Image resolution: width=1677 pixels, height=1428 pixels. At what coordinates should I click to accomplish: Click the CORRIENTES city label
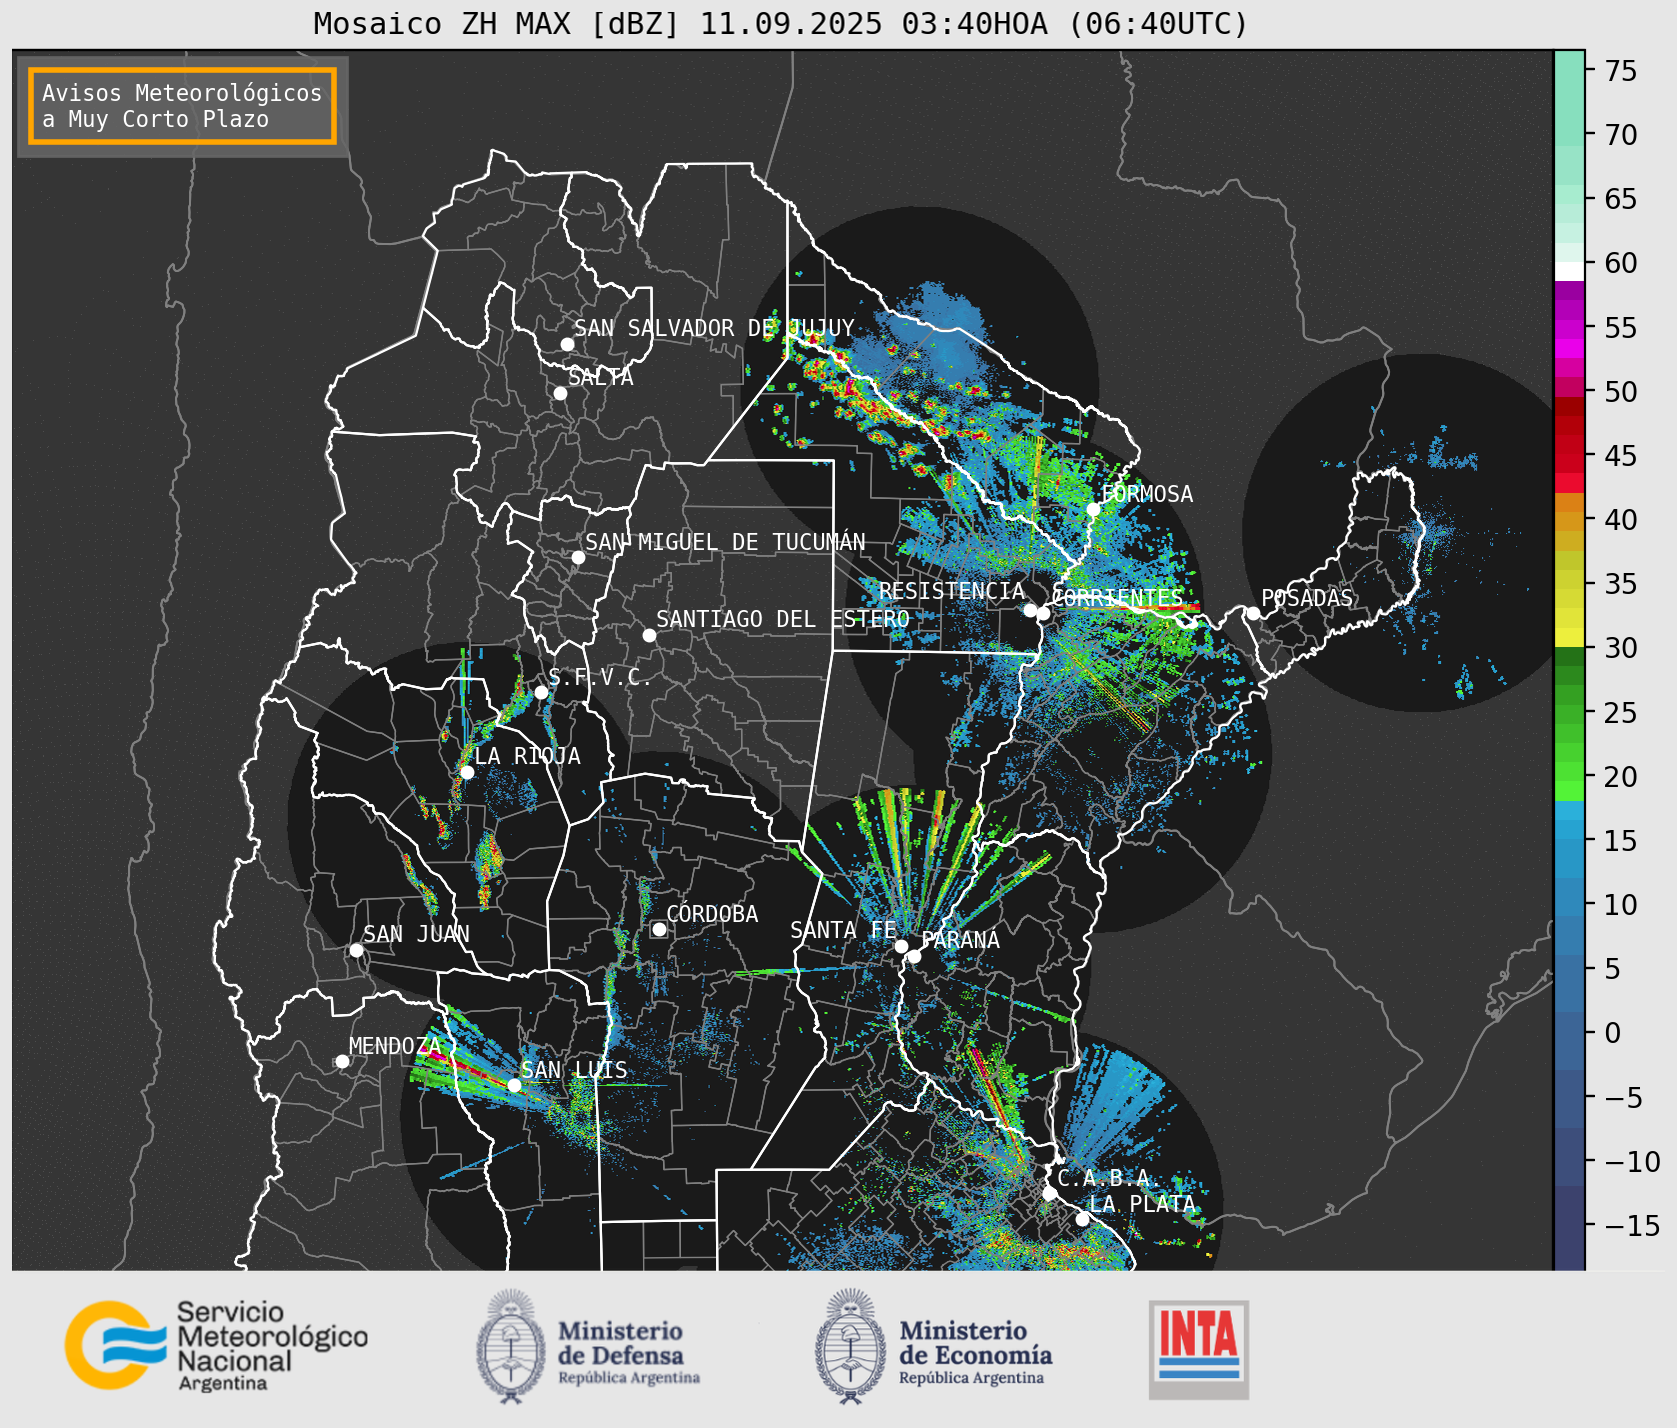click(1118, 598)
